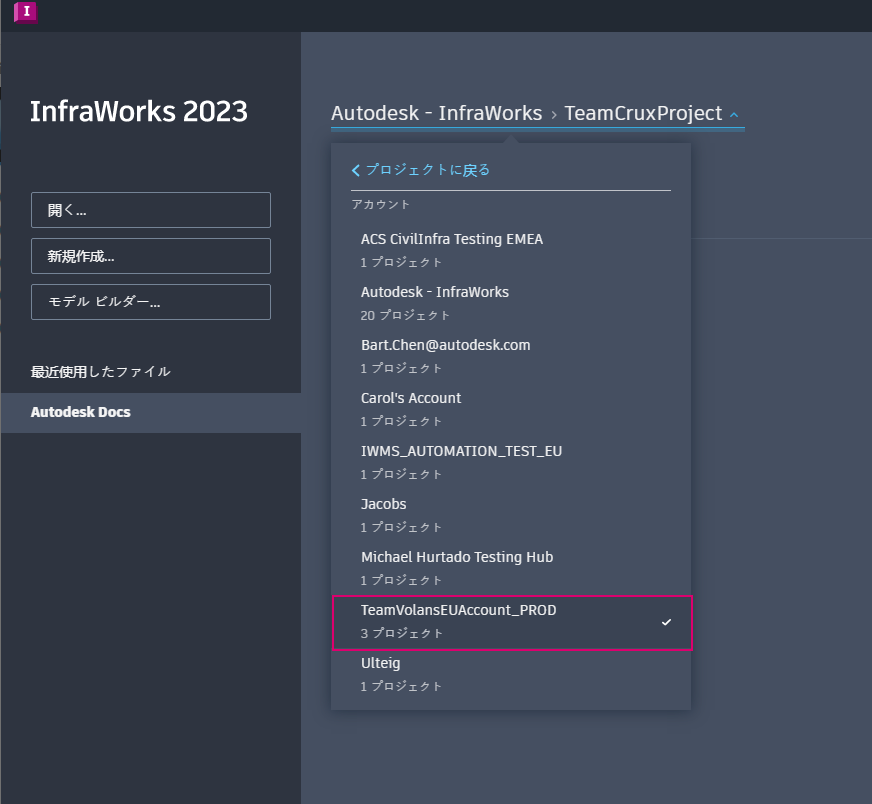Select TeamVolansEUAccount_PROD account
Image resolution: width=872 pixels, height=804 pixels.
[x=512, y=623]
